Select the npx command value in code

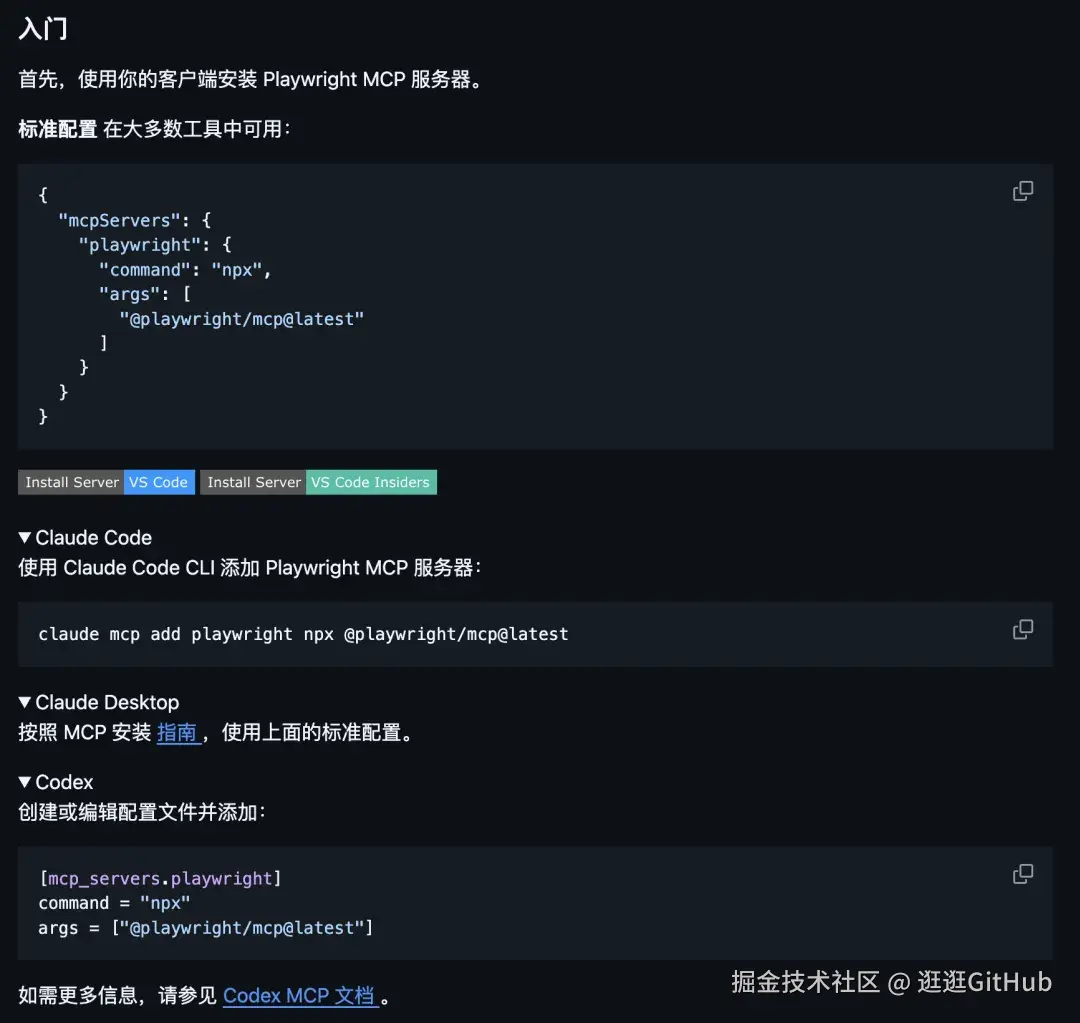238,269
